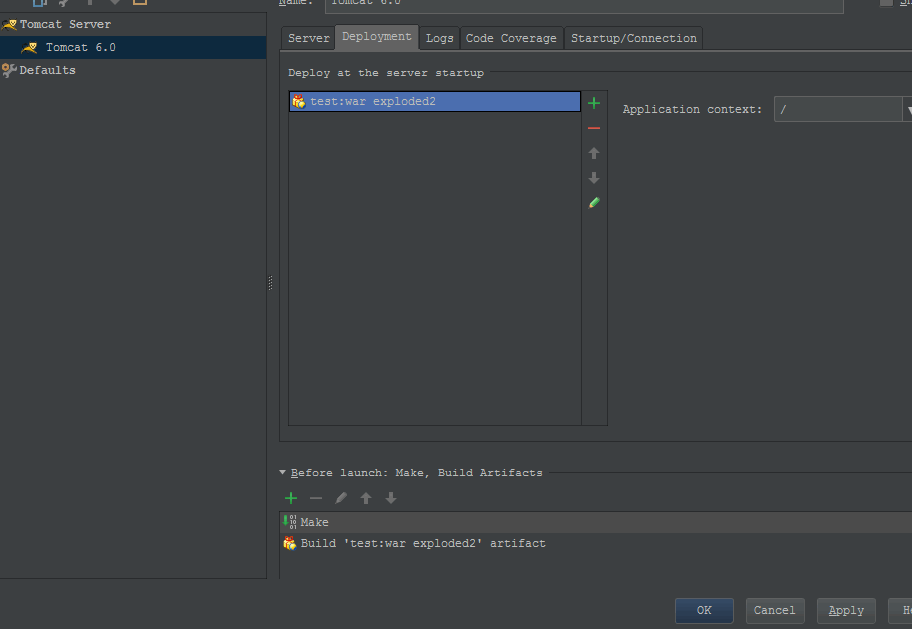The width and height of the screenshot is (912, 629).
Task: Select the test:war exploded2 artifact row
Action: click(434, 101)
